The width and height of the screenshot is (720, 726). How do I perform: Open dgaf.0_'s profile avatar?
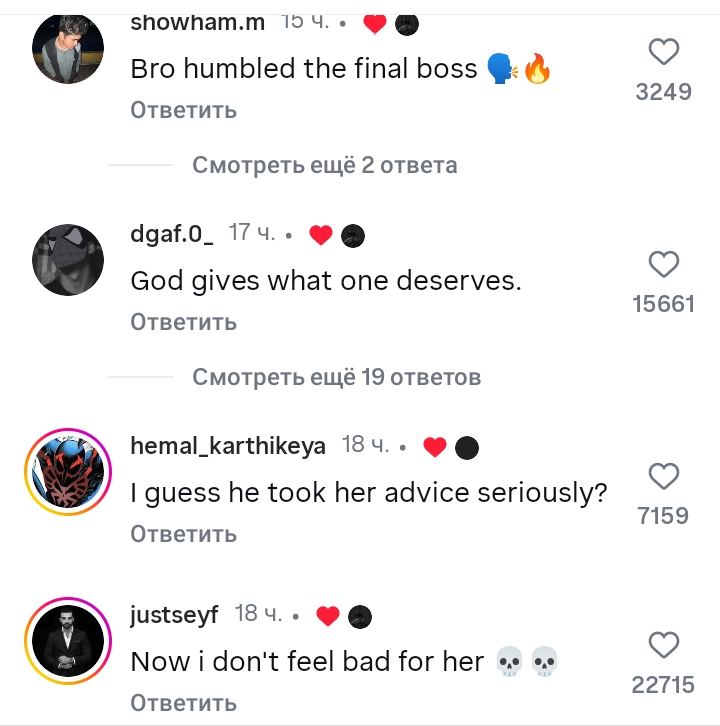(68, 260)
